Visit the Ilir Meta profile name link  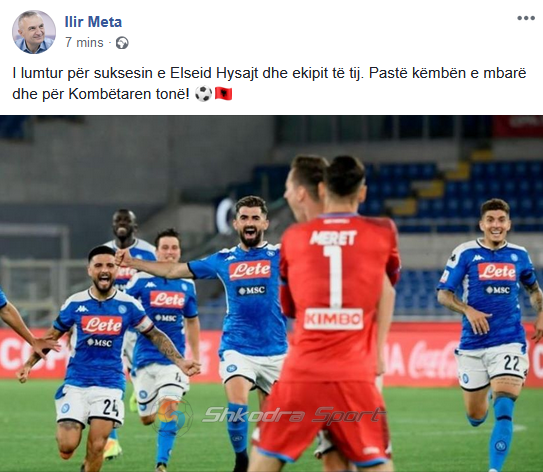coord(93,22)
